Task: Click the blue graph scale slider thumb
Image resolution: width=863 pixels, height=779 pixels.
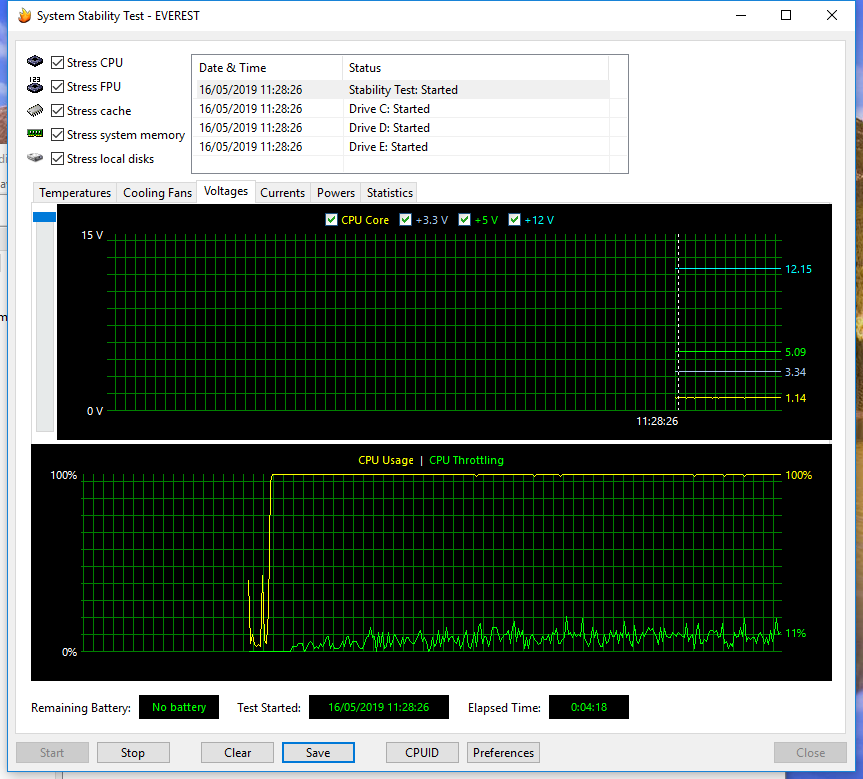Action: [45, 217]
